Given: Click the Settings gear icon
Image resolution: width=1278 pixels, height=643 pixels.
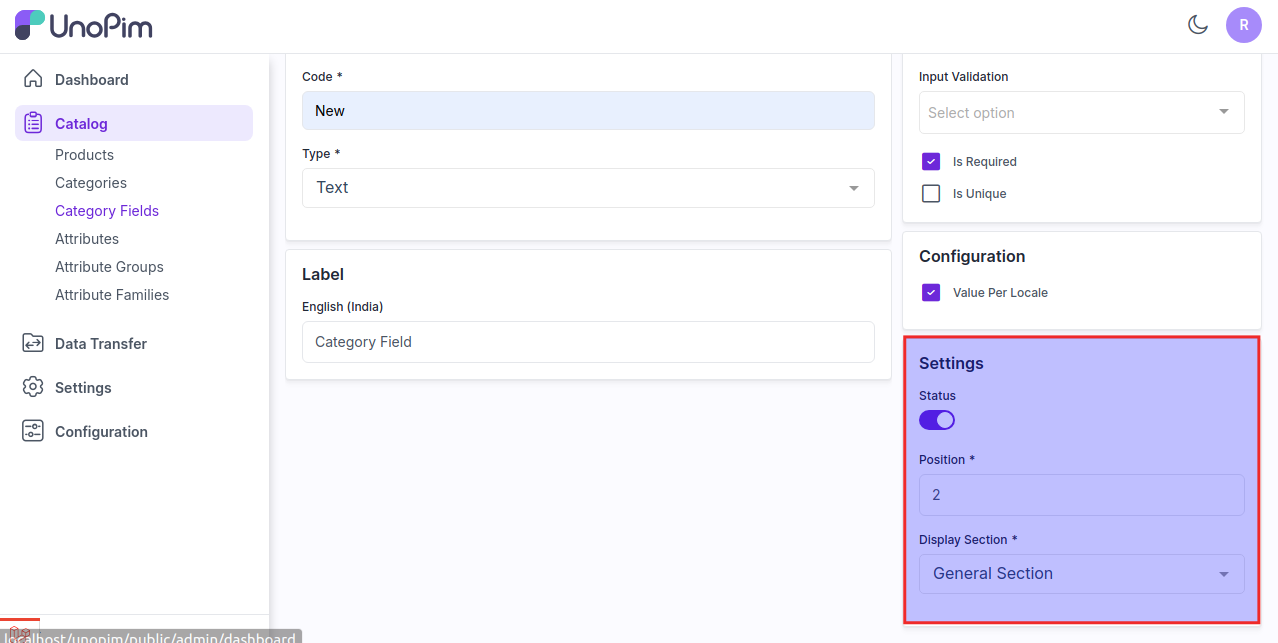Looking at the screenshot, I should 33,387.
